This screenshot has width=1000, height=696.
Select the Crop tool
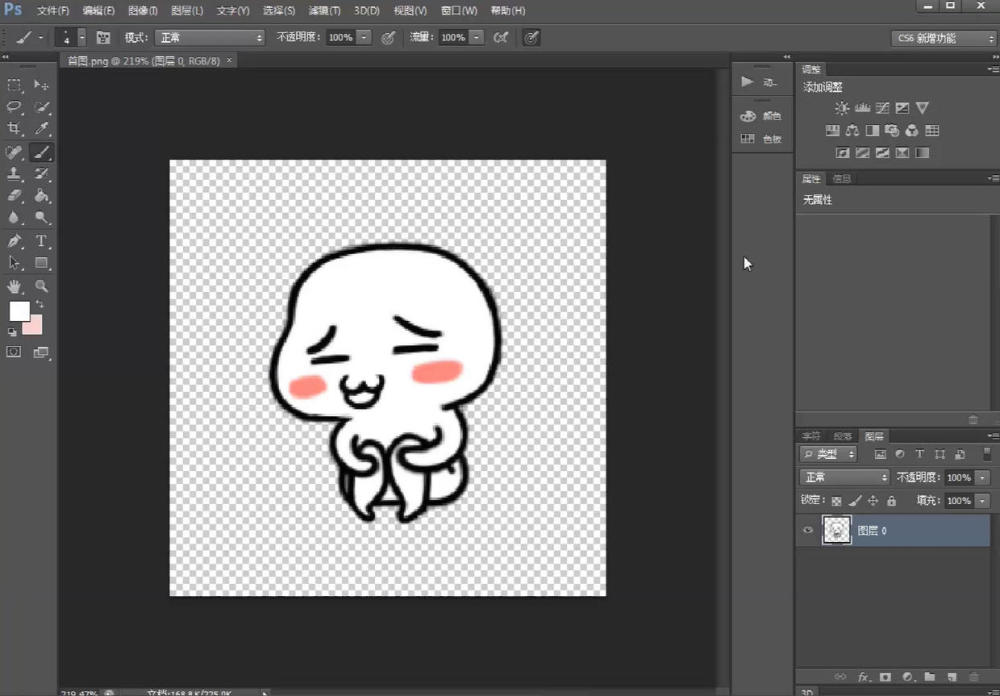pyautogui.click(x=14, y=128)
